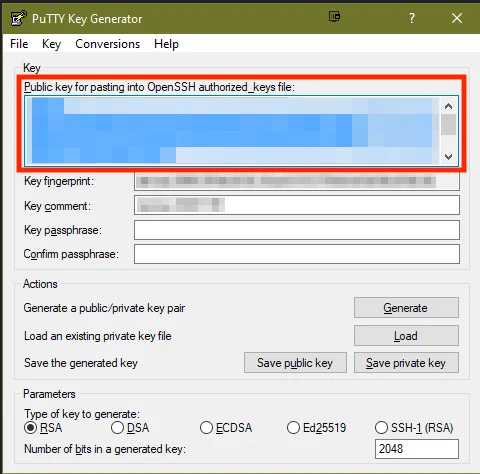Image resolution: width=480 pixels, height=474 pixels.
Task: Open the Help menu
Action: [166, 44]
